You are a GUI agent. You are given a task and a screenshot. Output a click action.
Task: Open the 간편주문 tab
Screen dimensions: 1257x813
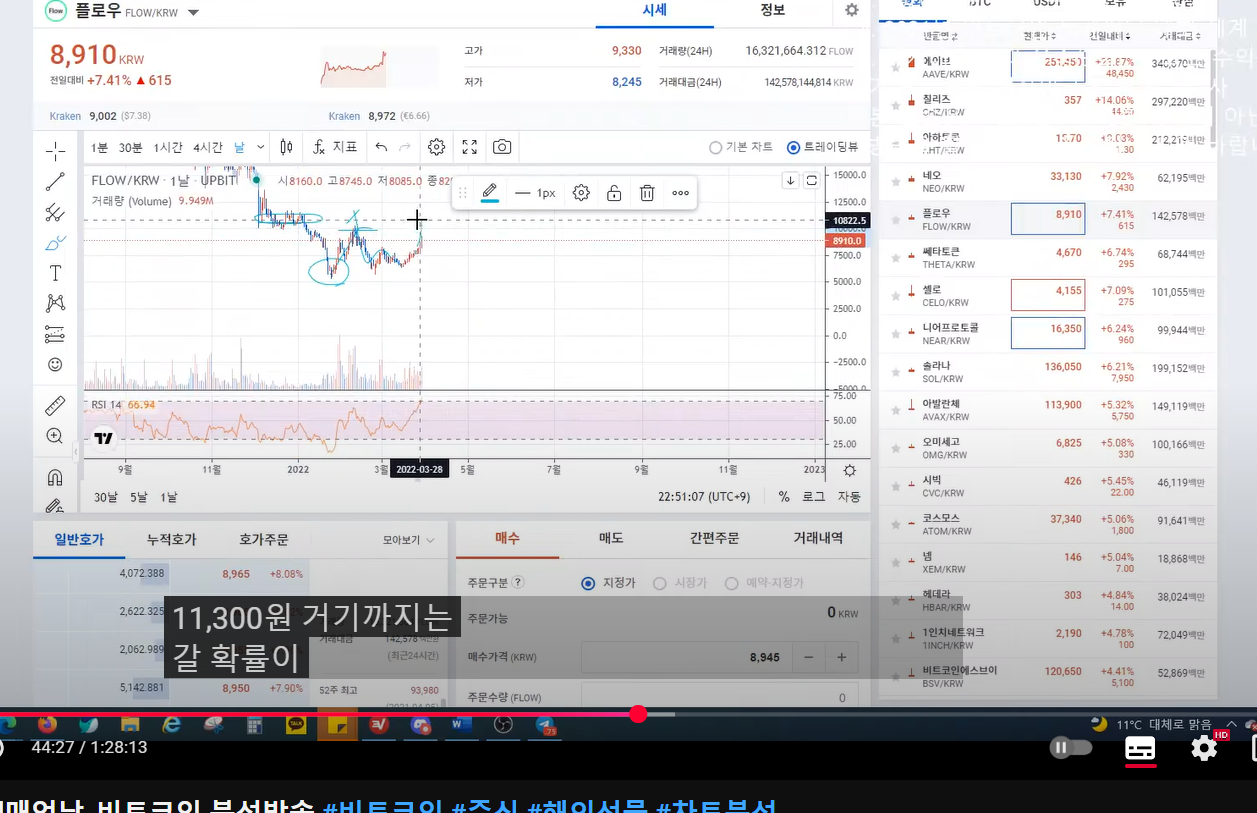point(714,538)
